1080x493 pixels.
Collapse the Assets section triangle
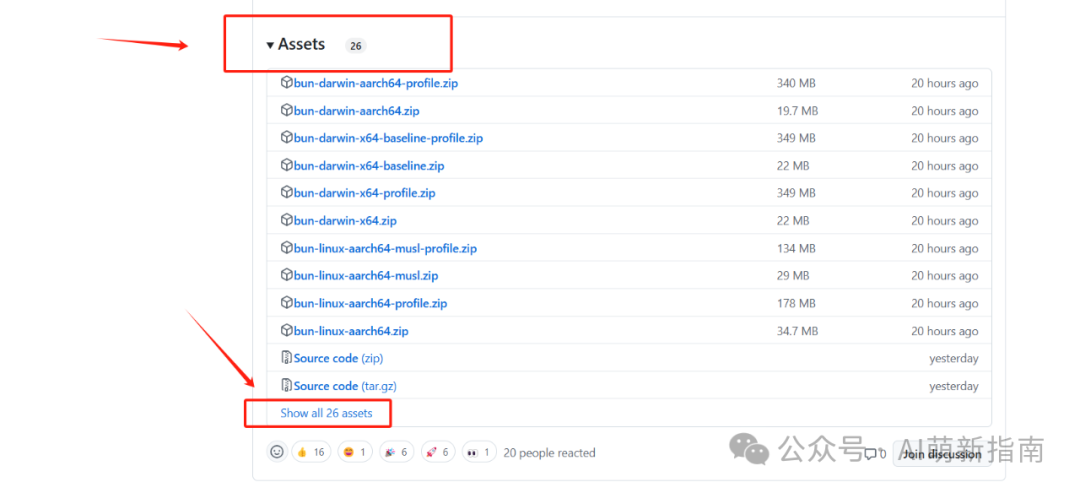click(x=270, y=45)
